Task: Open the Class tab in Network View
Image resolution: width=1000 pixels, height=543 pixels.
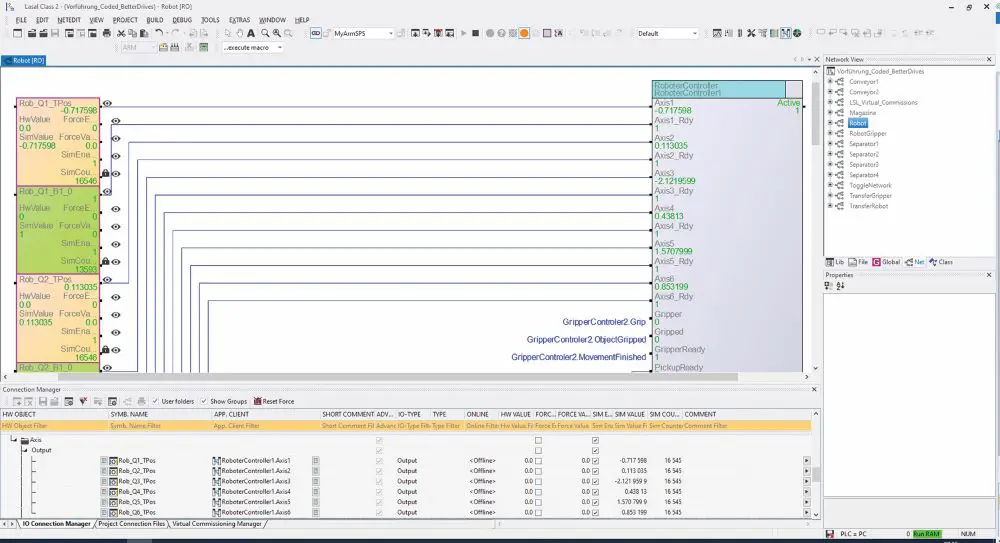Action: (941, 262)
